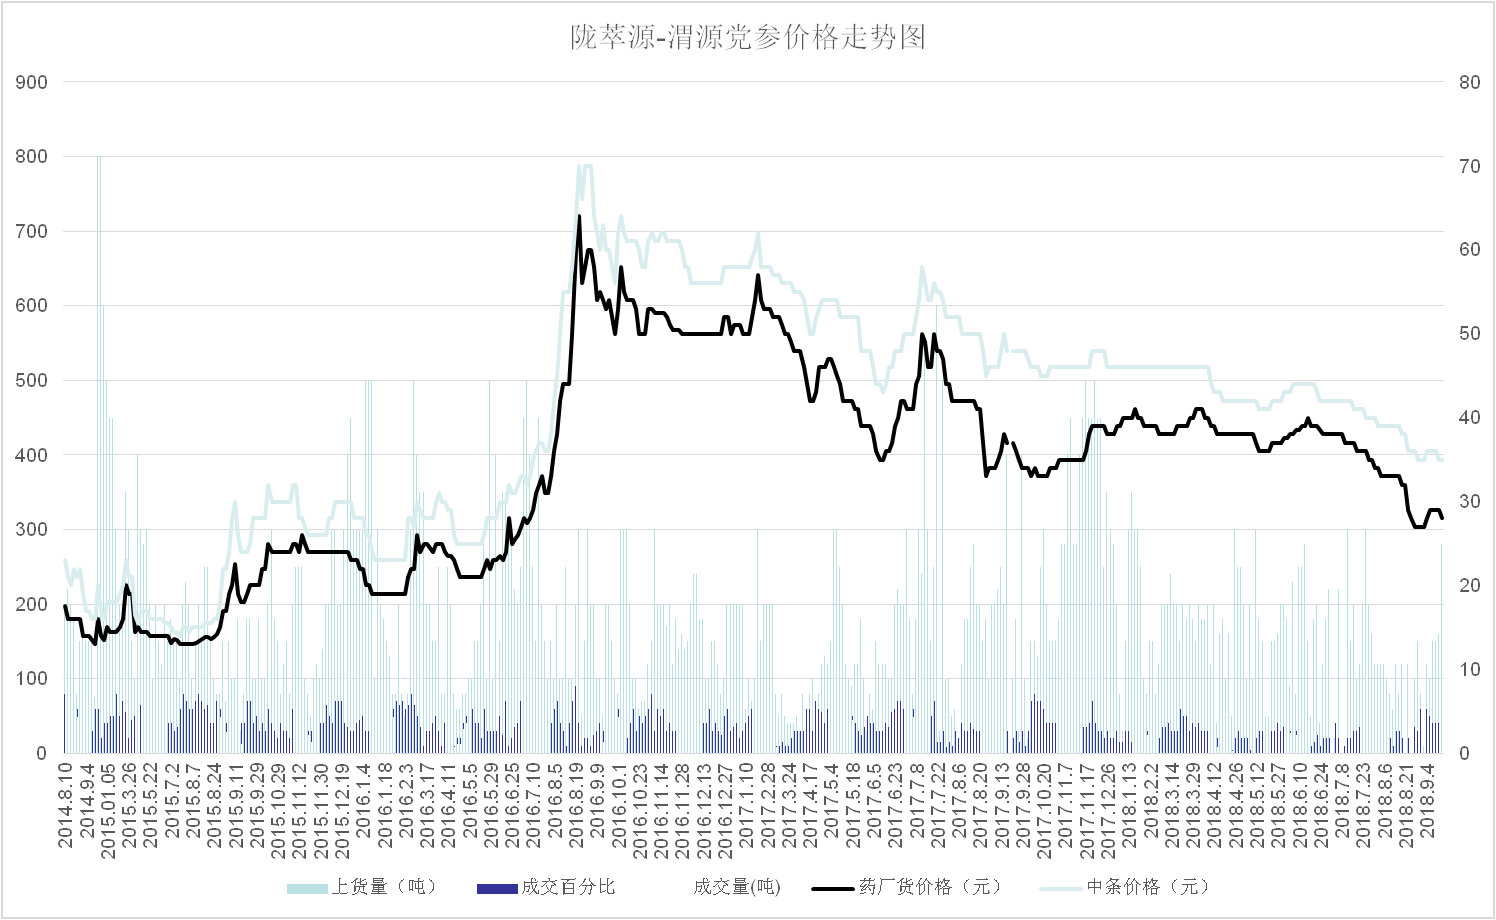Click the 中条价格（元） legend text

click(1148, 887)
